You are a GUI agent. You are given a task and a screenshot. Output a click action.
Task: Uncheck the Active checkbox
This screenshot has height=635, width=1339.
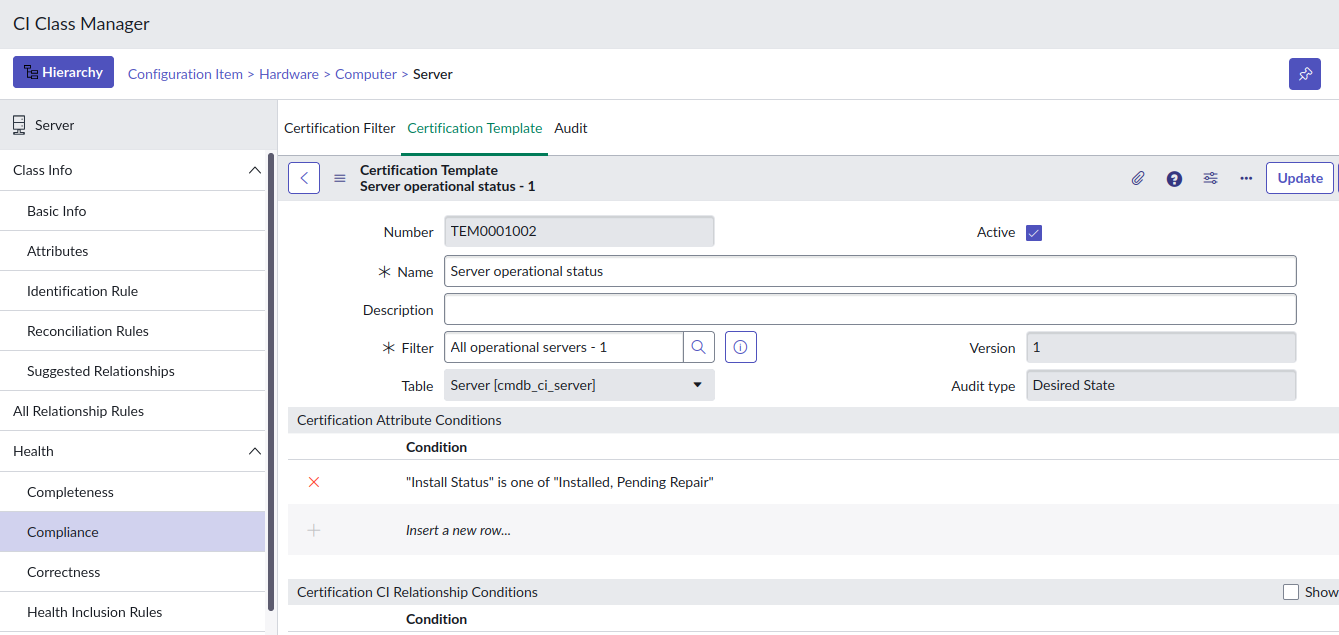pyautogui.click(x=1034, y=233)
